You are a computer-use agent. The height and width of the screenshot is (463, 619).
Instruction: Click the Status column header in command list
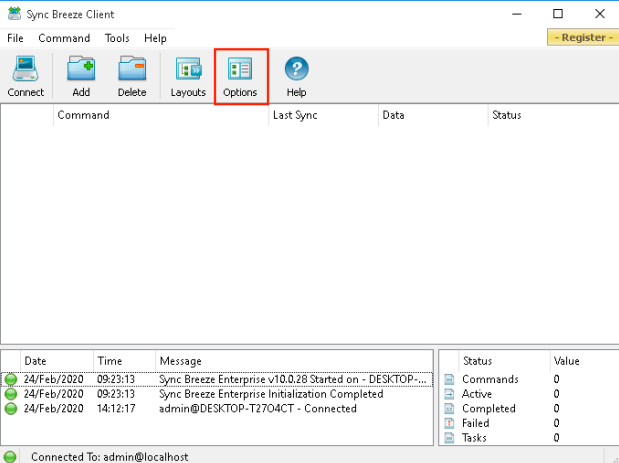click(553, 115)
